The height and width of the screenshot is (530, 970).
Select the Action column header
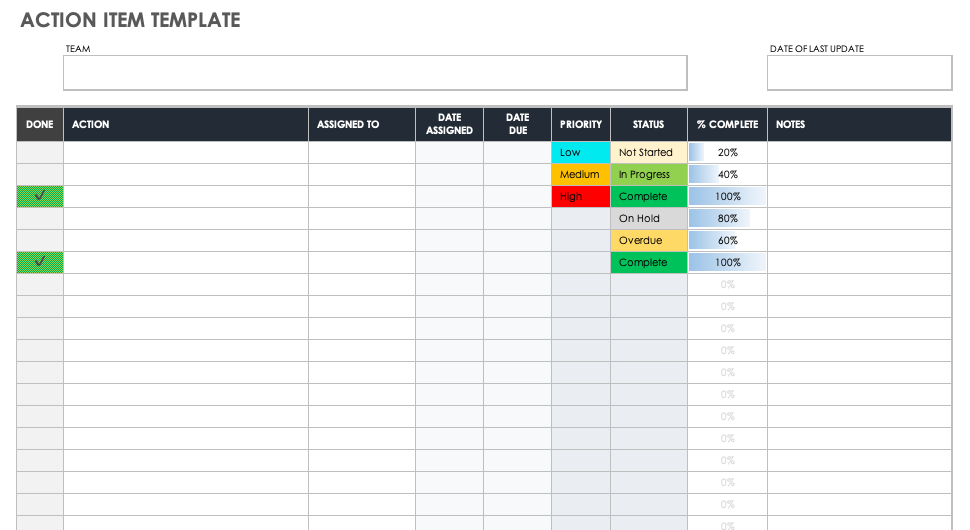click(186, 125)
